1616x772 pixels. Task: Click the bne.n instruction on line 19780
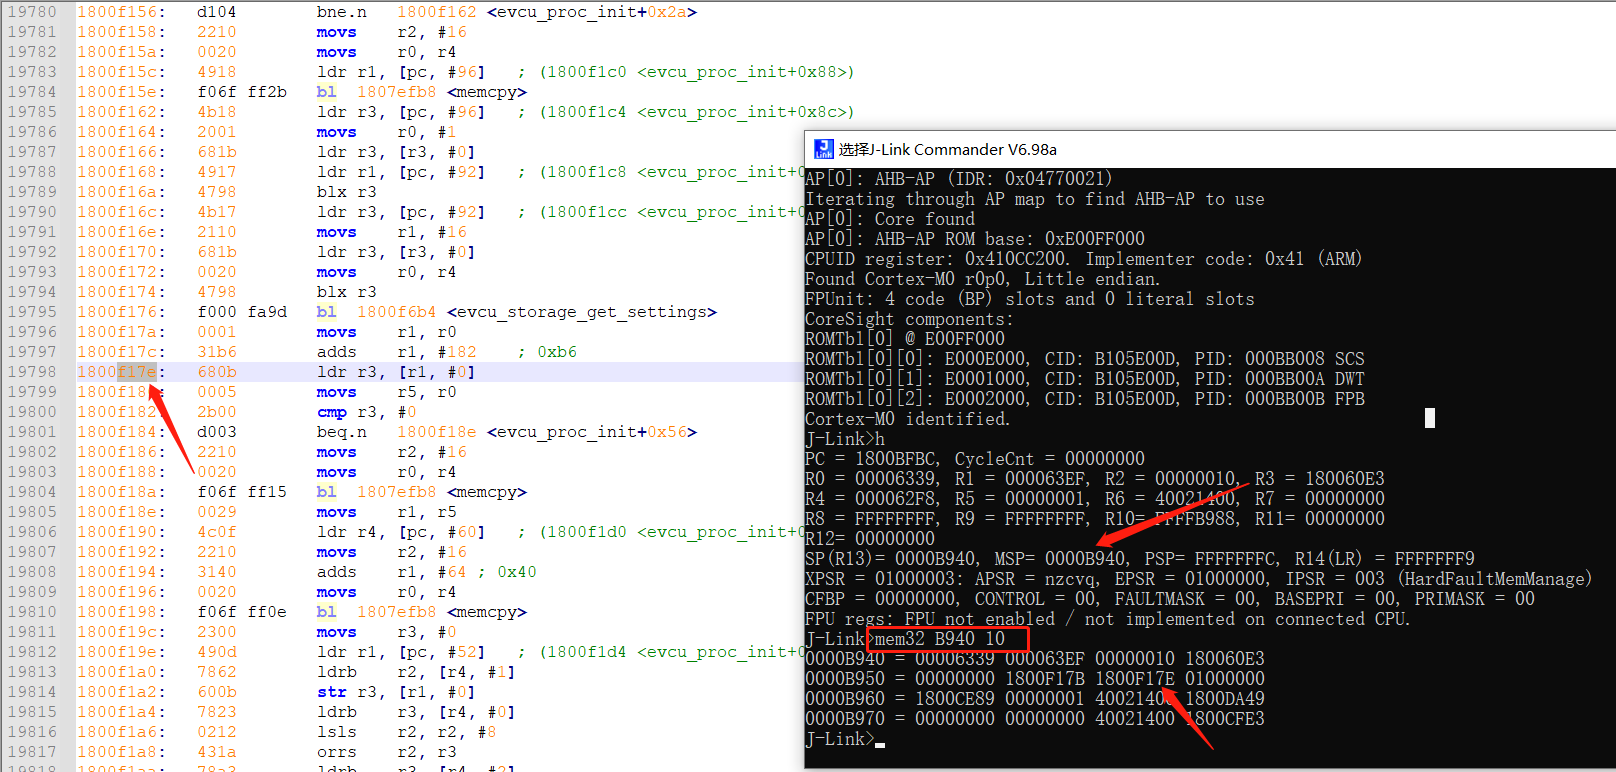(x=341, y=12)
